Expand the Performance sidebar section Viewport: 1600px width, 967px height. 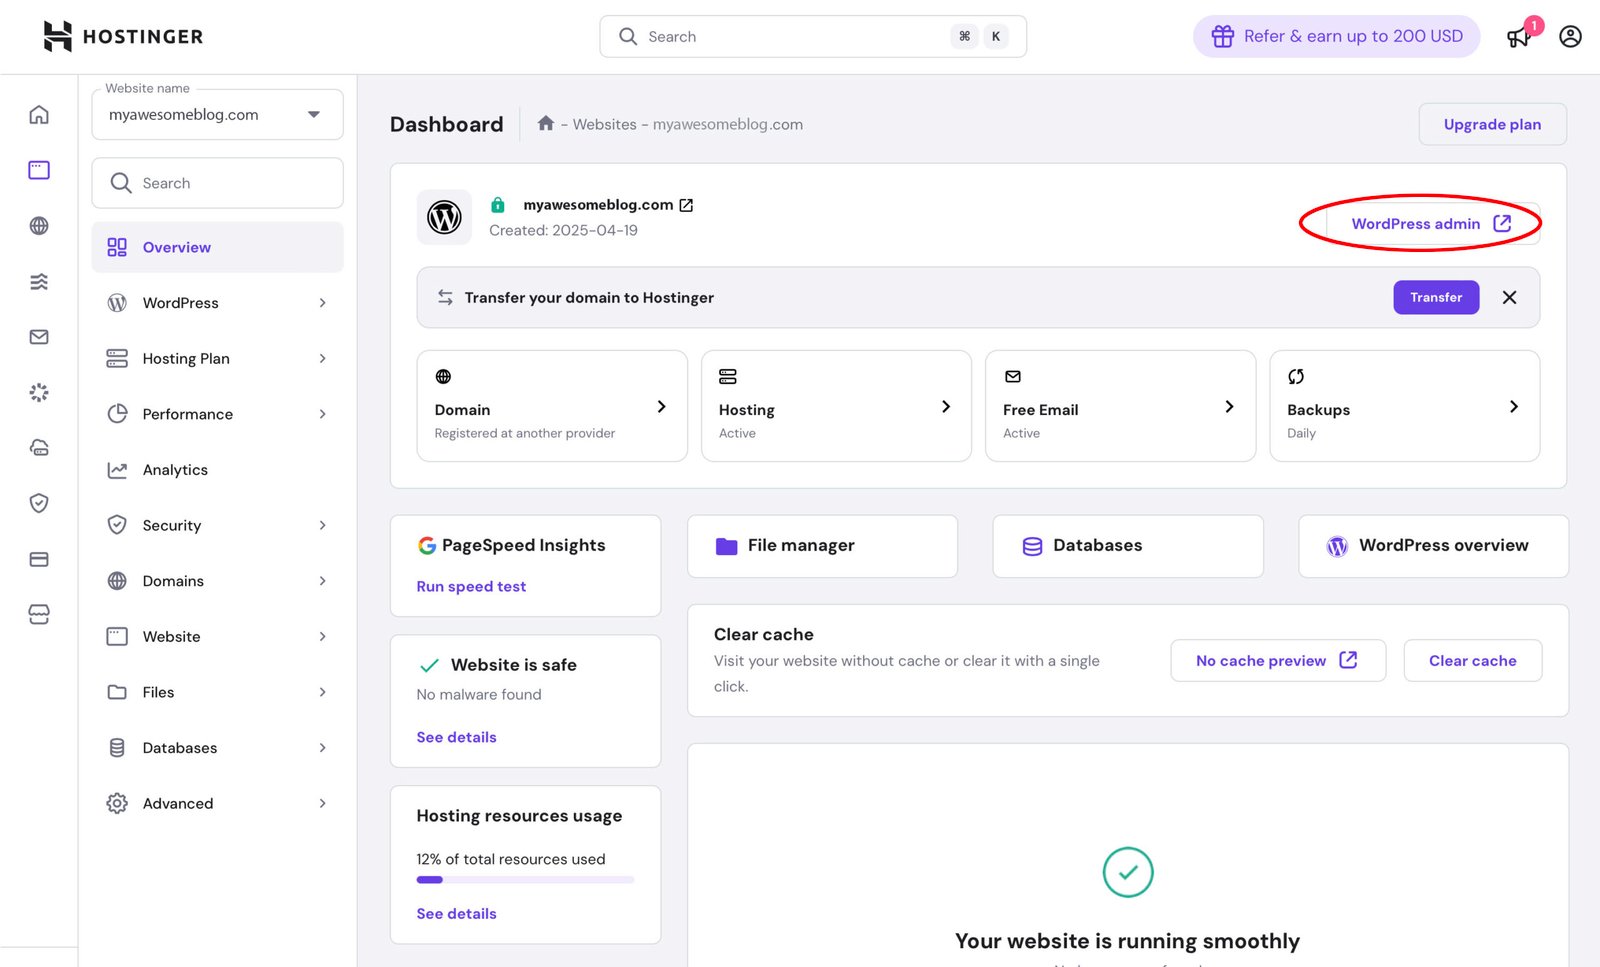217,413
